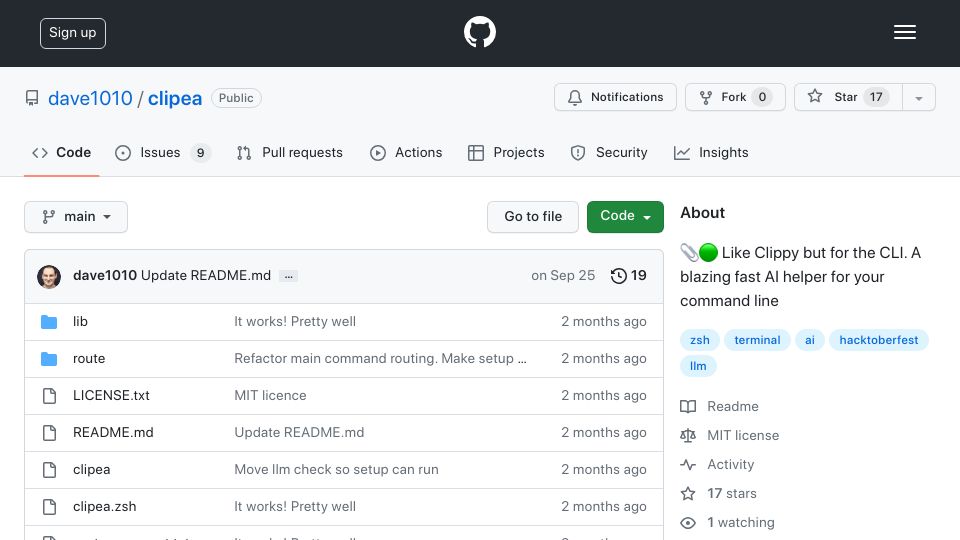
Task: Open the Pull requests tab
Action: coord(290,152)
